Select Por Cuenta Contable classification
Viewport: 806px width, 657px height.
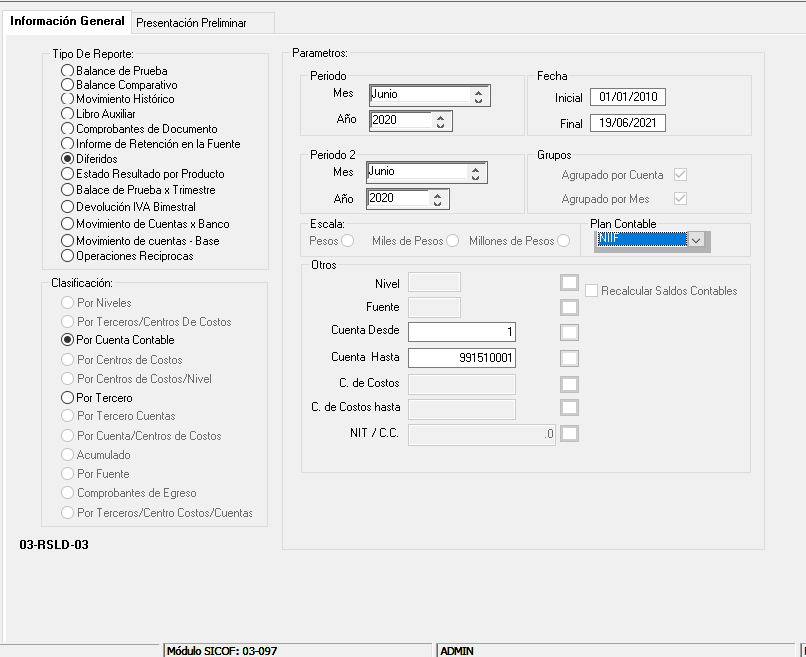click(x=67, y=340)
